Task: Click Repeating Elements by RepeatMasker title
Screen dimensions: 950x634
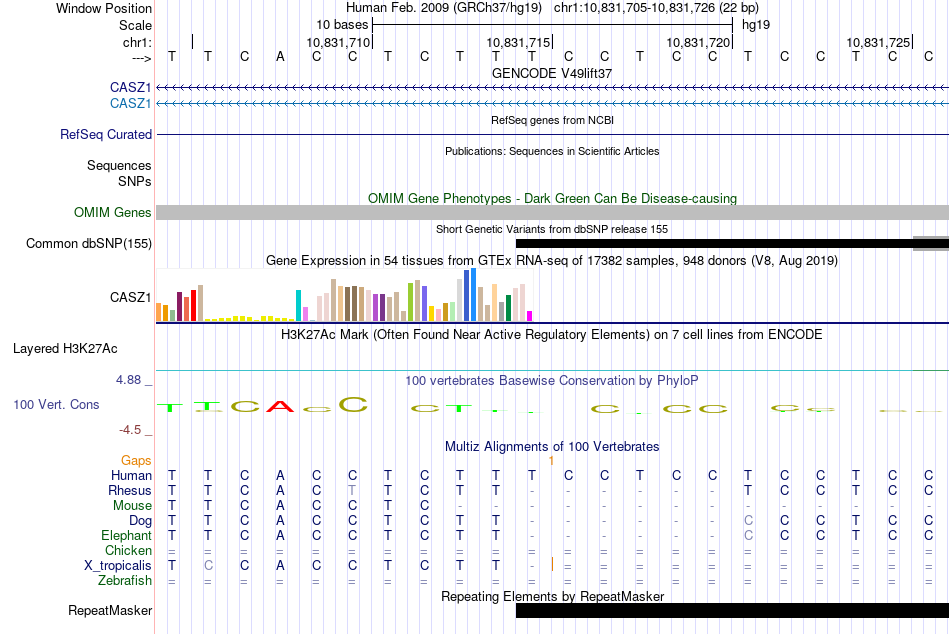Action: (552, 596)
